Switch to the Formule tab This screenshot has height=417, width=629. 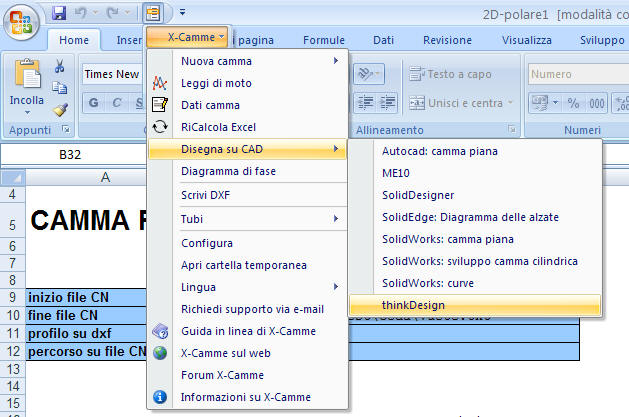coord(324,40)
